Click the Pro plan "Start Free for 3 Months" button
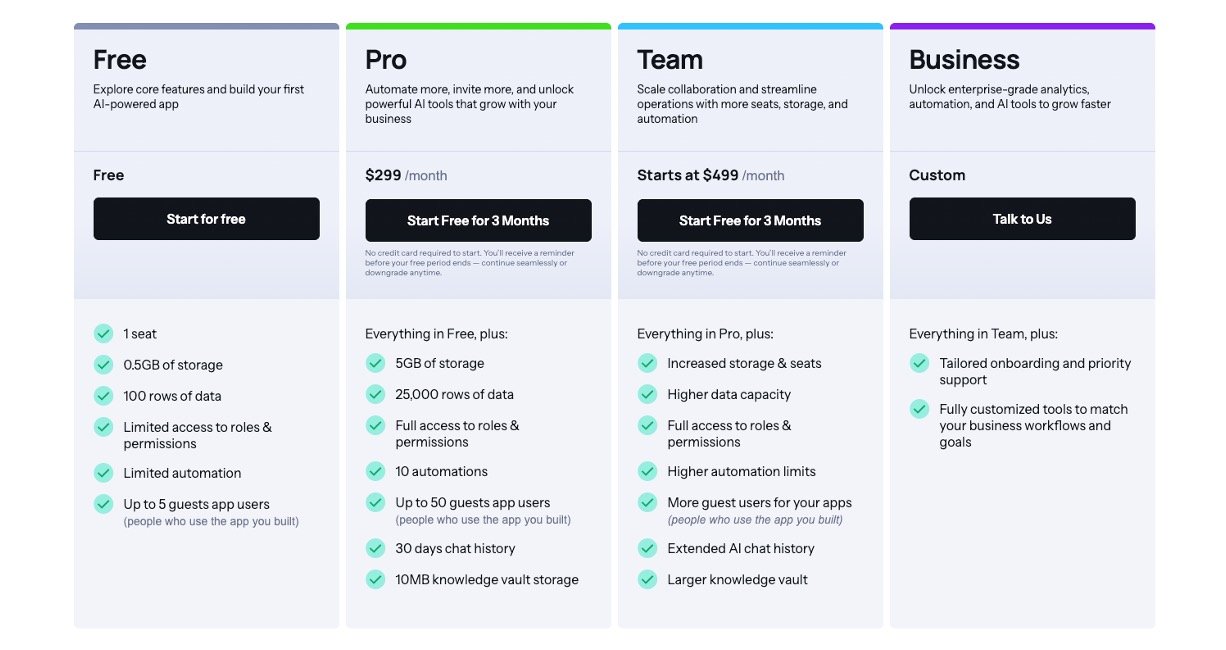The height and width of the screenshot is (650, 1226). 478,220
